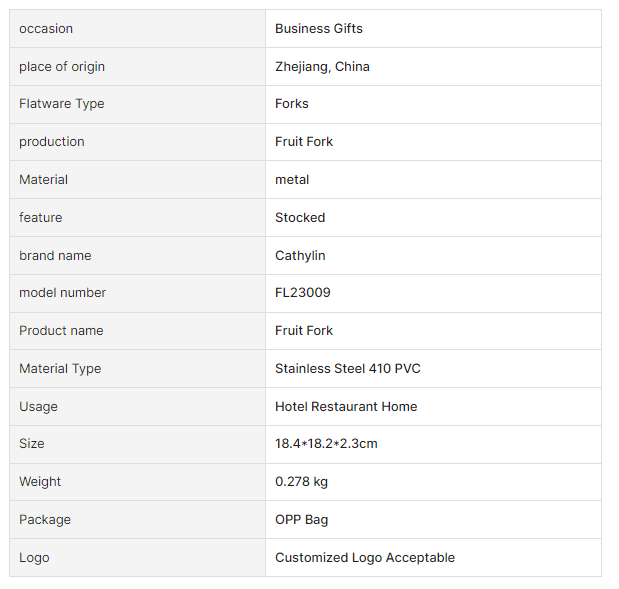The height and width of the screenshot is (589, 619).
Task: Select the 'occasion' label cell
Action: click(x=46, y=29)
